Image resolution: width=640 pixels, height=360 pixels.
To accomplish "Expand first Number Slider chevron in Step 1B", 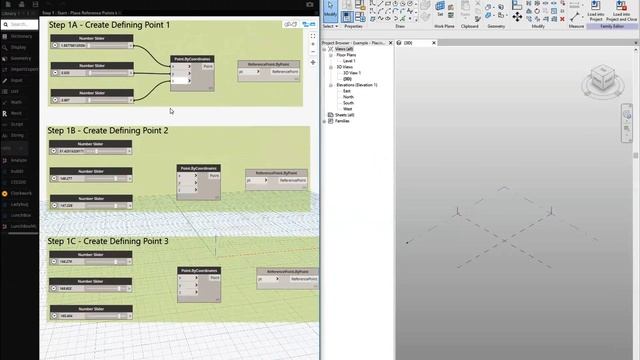I will tap(53, 151).
